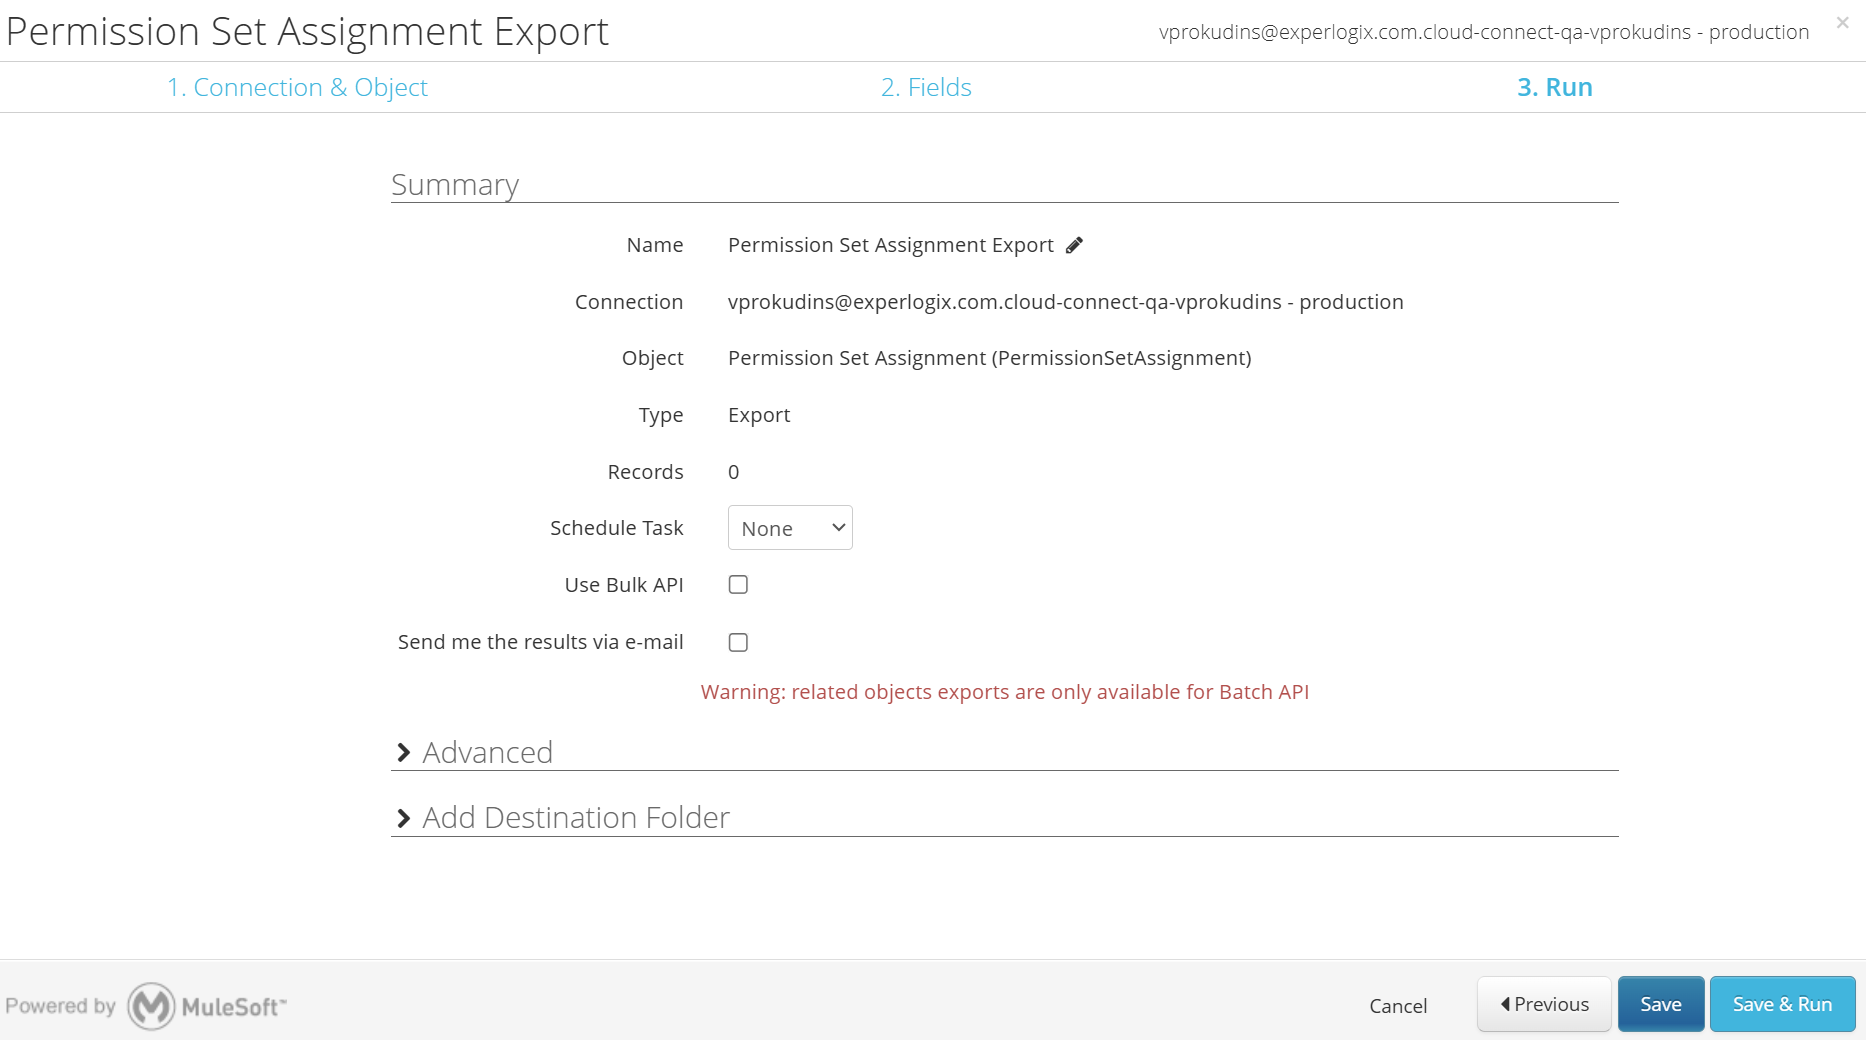Open the Schedule Task dropdown
This screenshot has width=1866, height=1040.
point(790,528)
